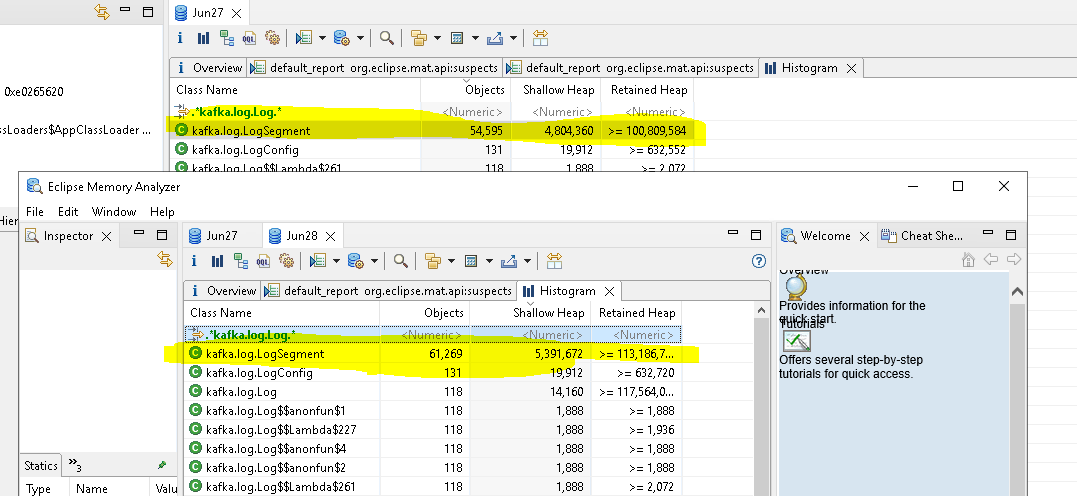Export icon in Jun28 toolbar

click(509, 261)
